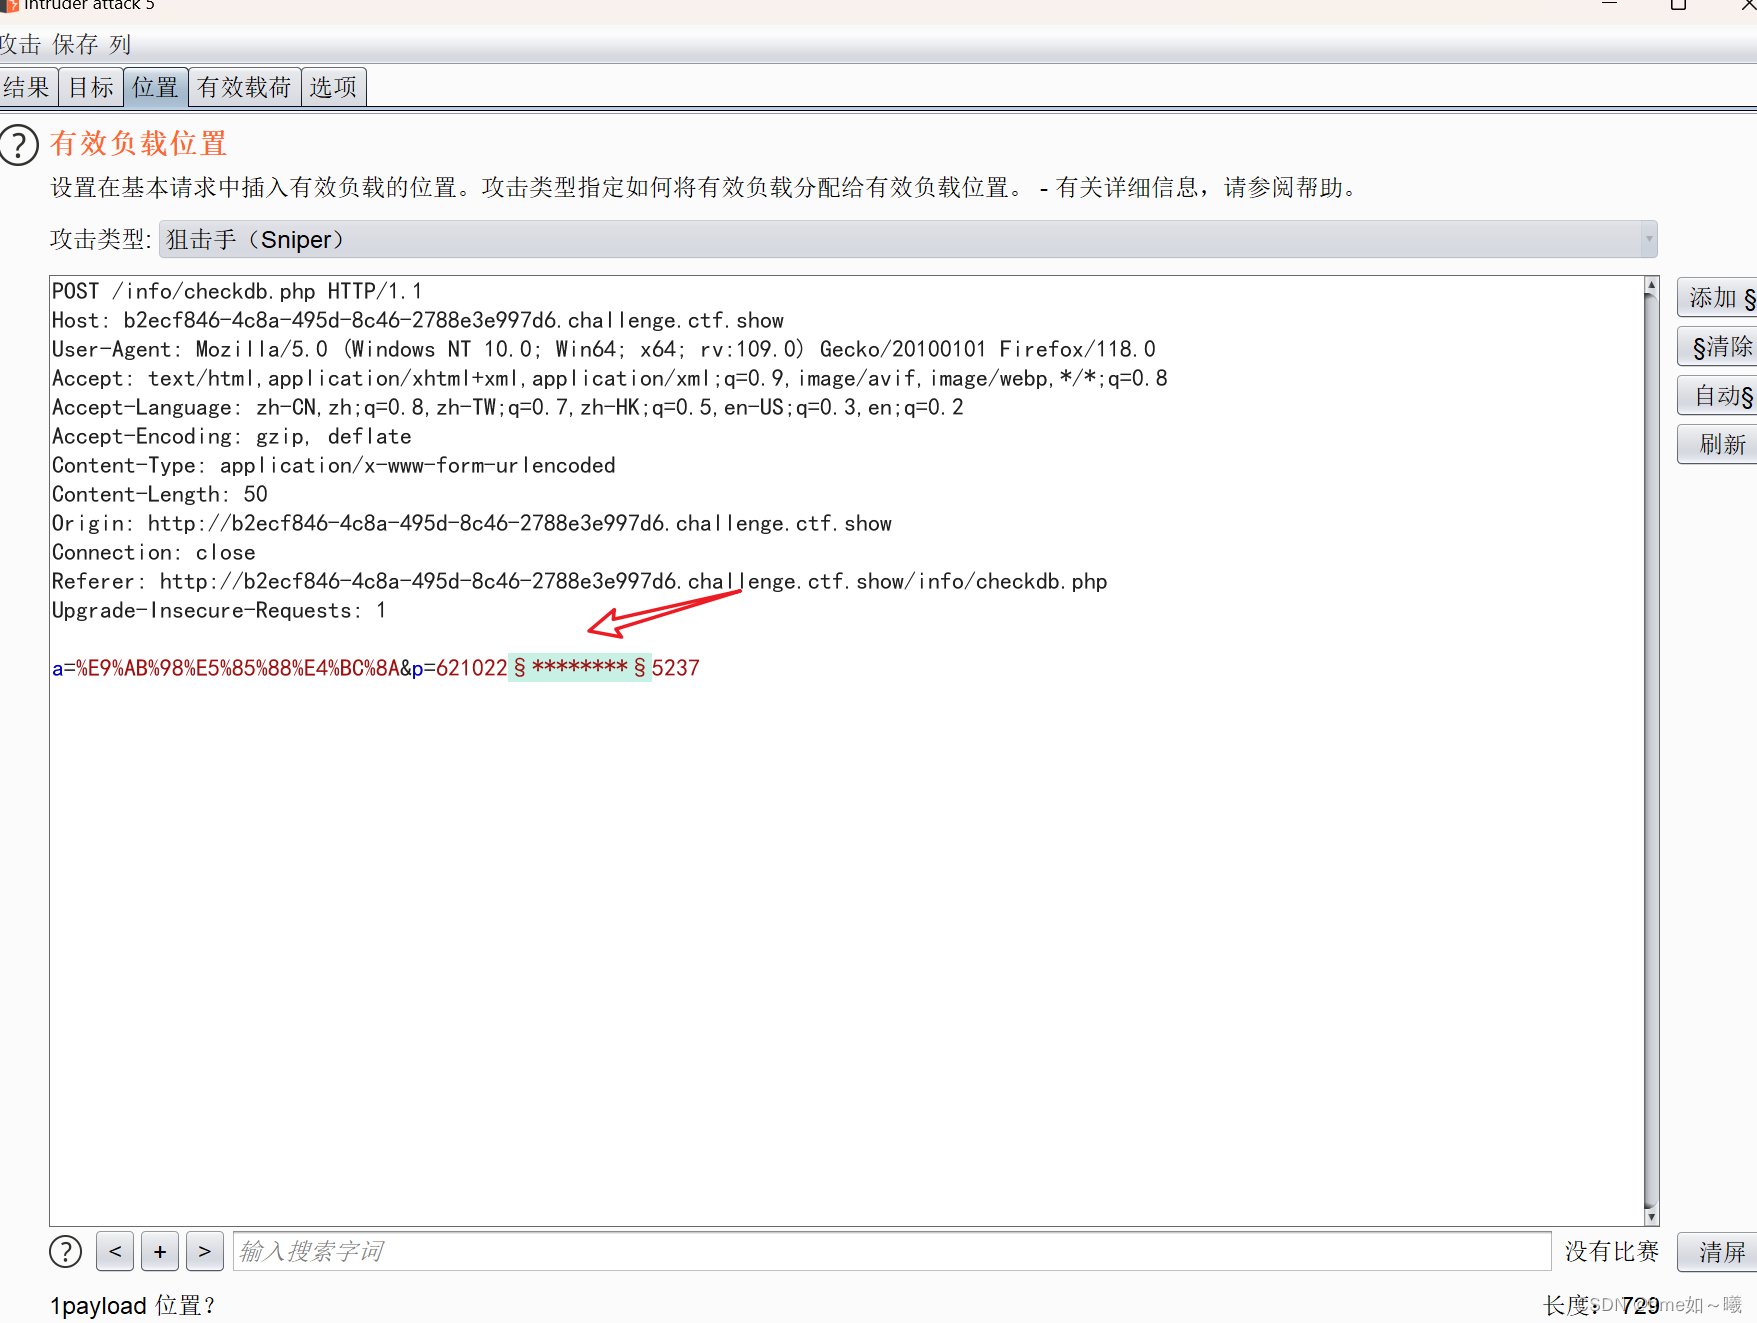Click the Content-Type header line

(x=334, y=465)
